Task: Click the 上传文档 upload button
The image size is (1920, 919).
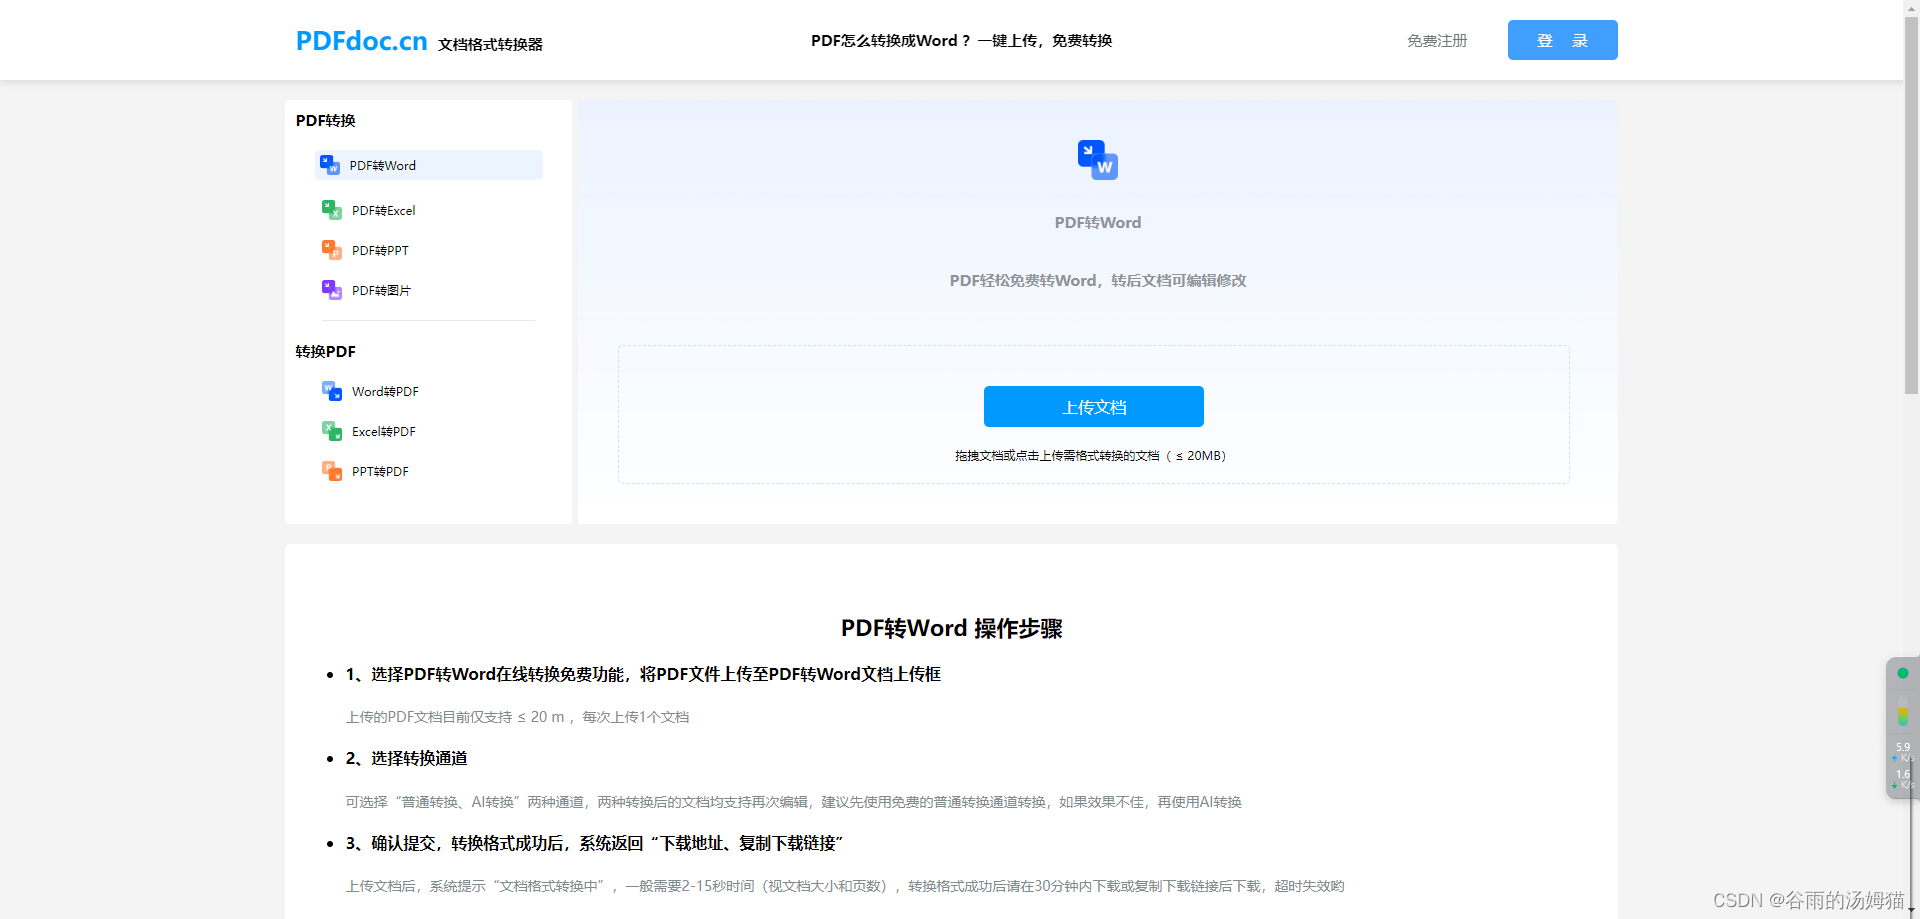Action: click(x=1094, y=407)
